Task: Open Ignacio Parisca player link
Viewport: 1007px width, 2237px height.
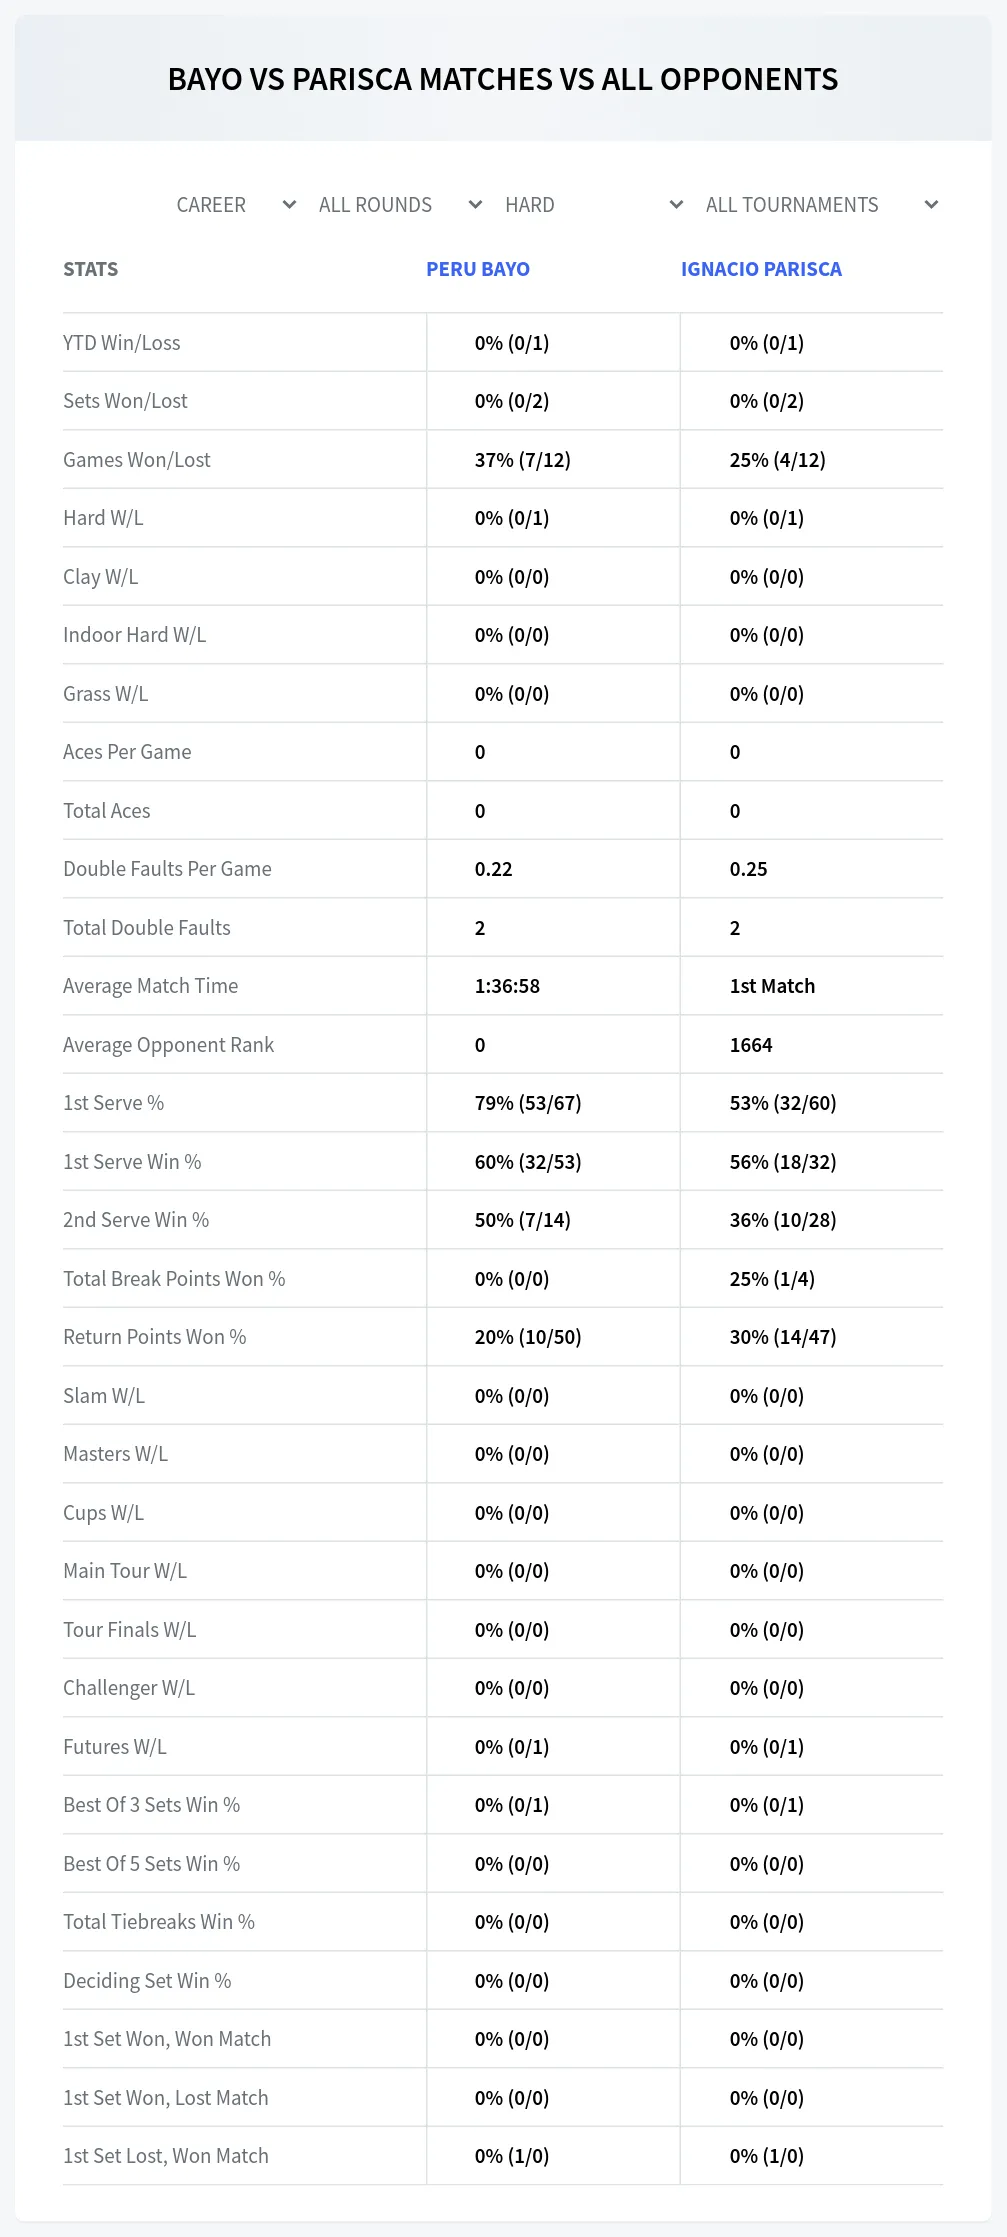Action: [761, 269]
